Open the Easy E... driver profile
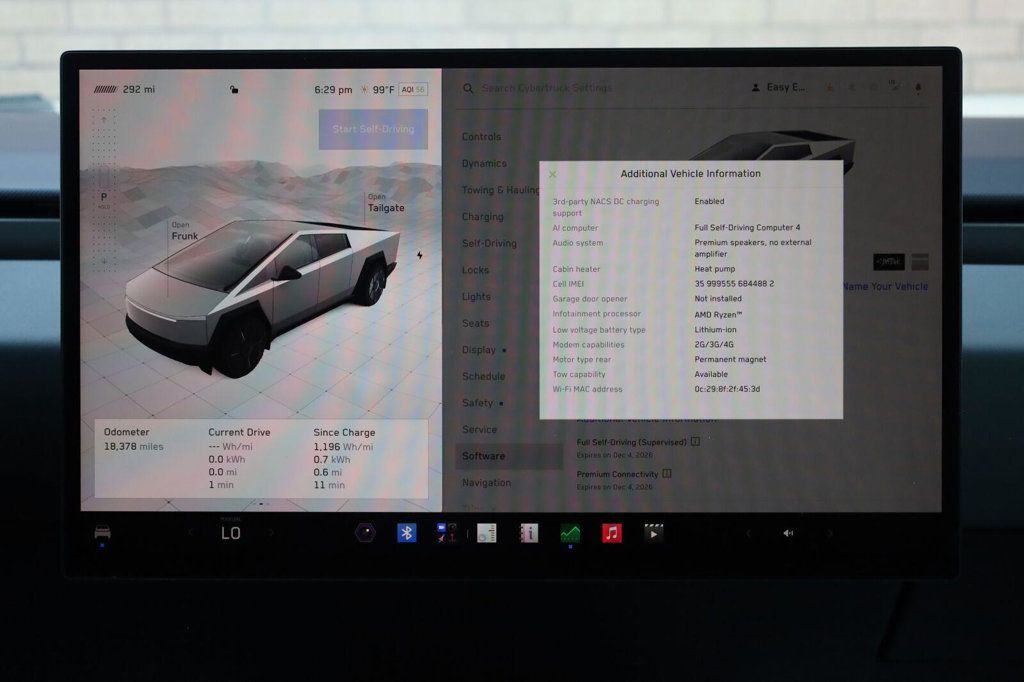Screen dimensions: 1024x682 coord(778,87)
